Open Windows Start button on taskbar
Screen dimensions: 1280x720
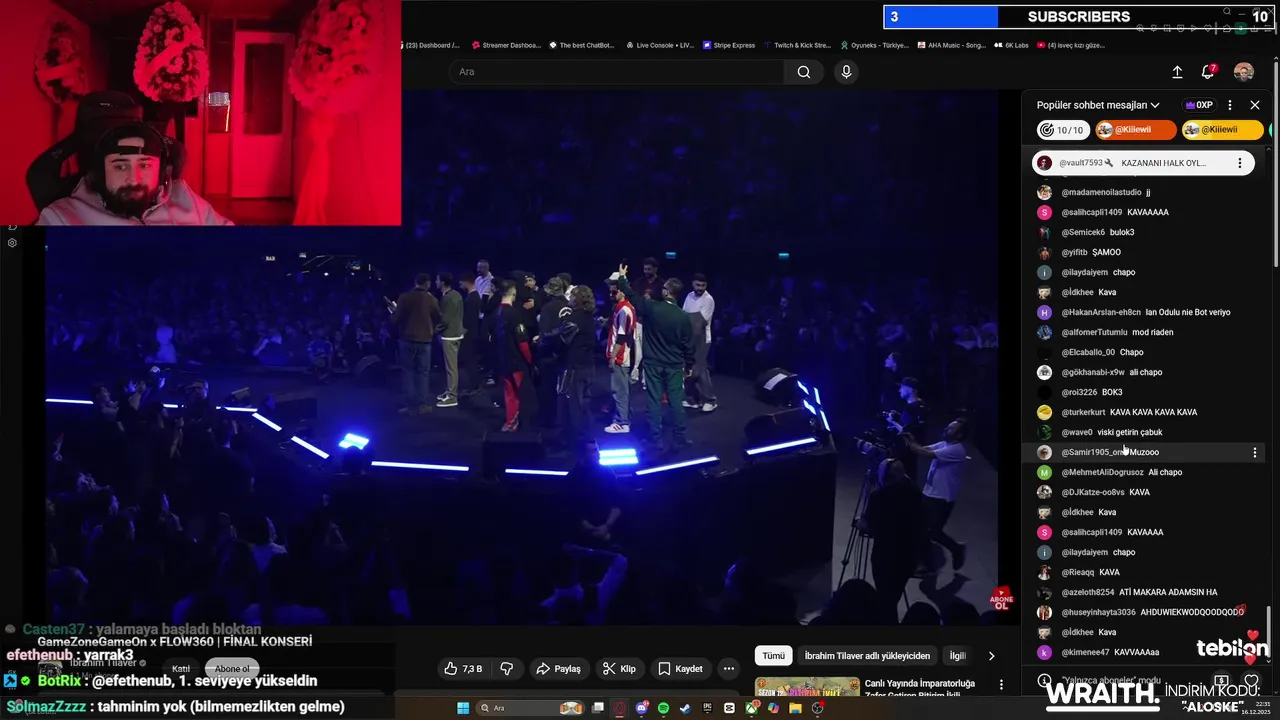point(463,708)
